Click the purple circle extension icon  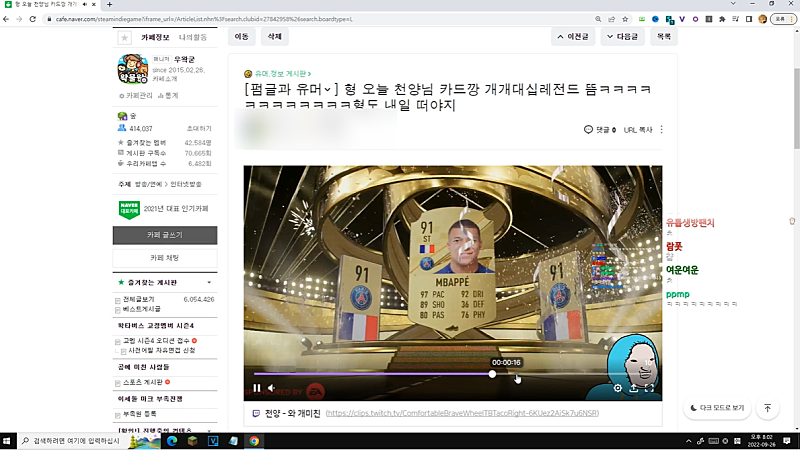695,19
